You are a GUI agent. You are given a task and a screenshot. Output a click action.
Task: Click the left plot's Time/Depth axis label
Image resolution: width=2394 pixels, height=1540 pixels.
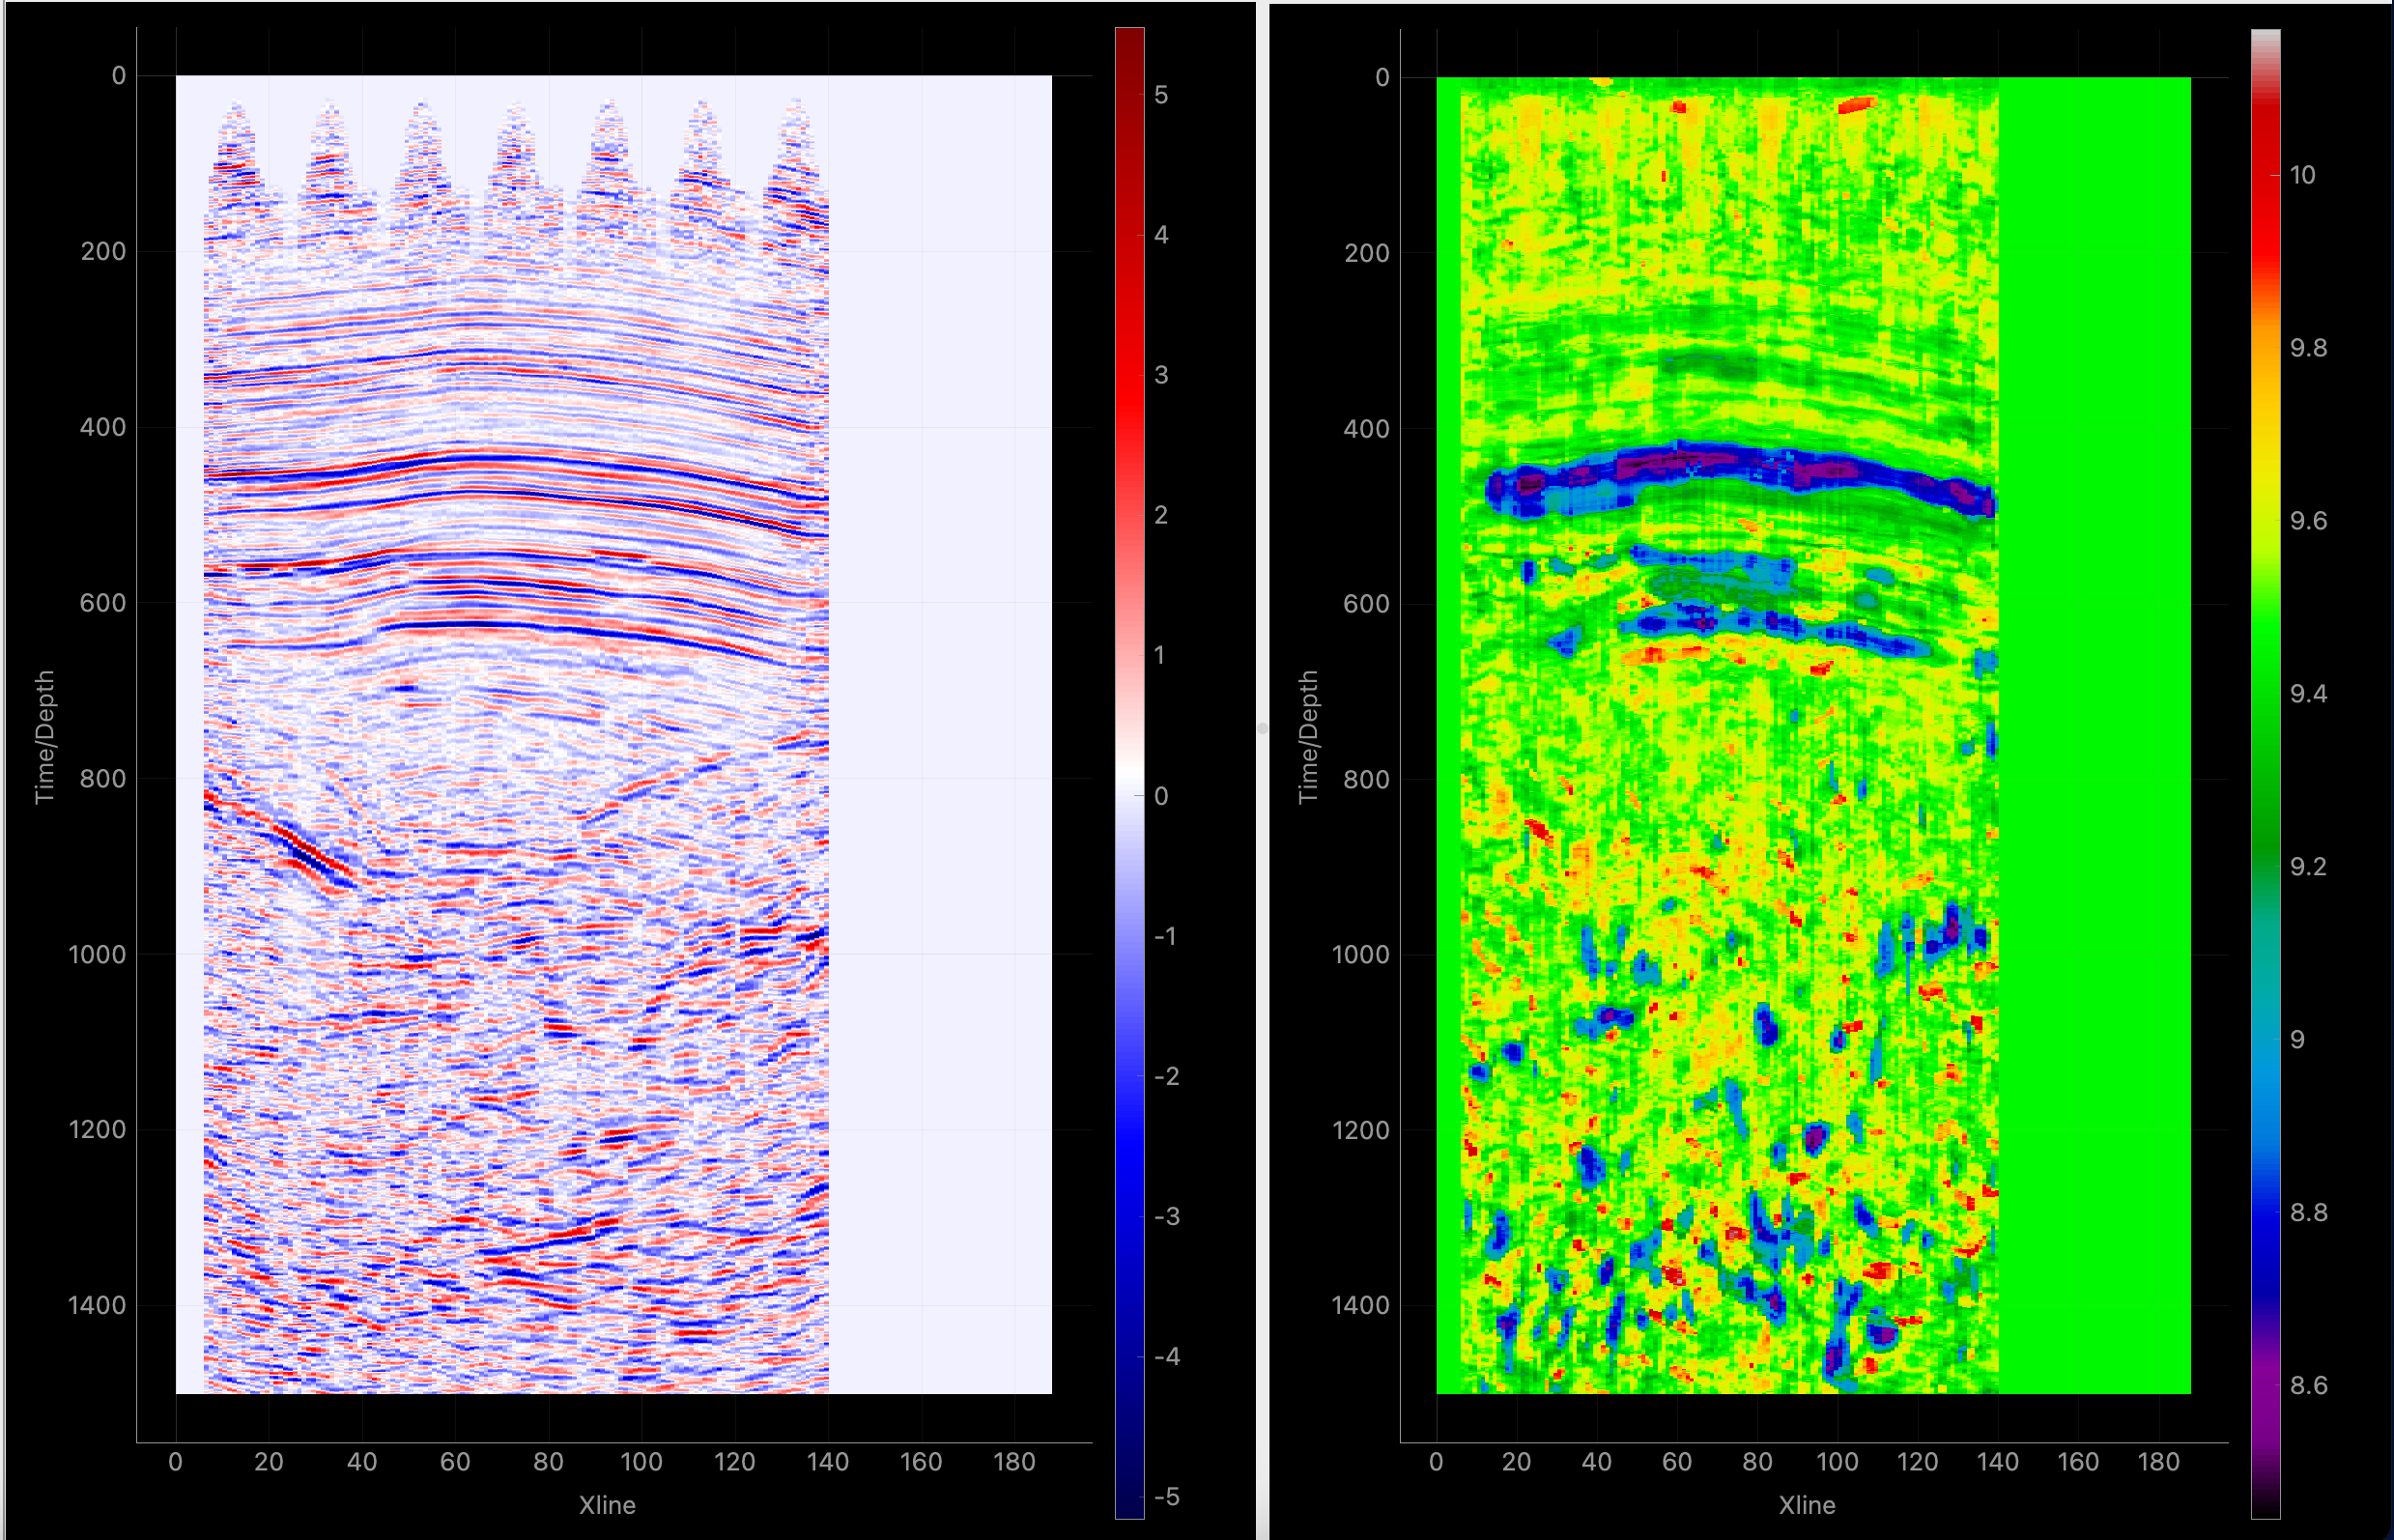pos(44,736)
